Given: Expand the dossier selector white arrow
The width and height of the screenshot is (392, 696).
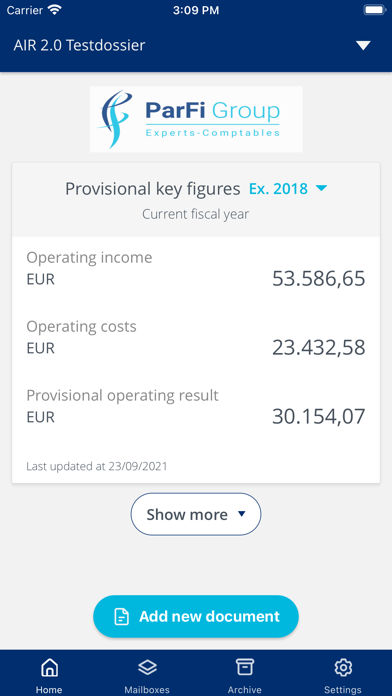Looking at the screenshot, I should click(x=364, y=45).
